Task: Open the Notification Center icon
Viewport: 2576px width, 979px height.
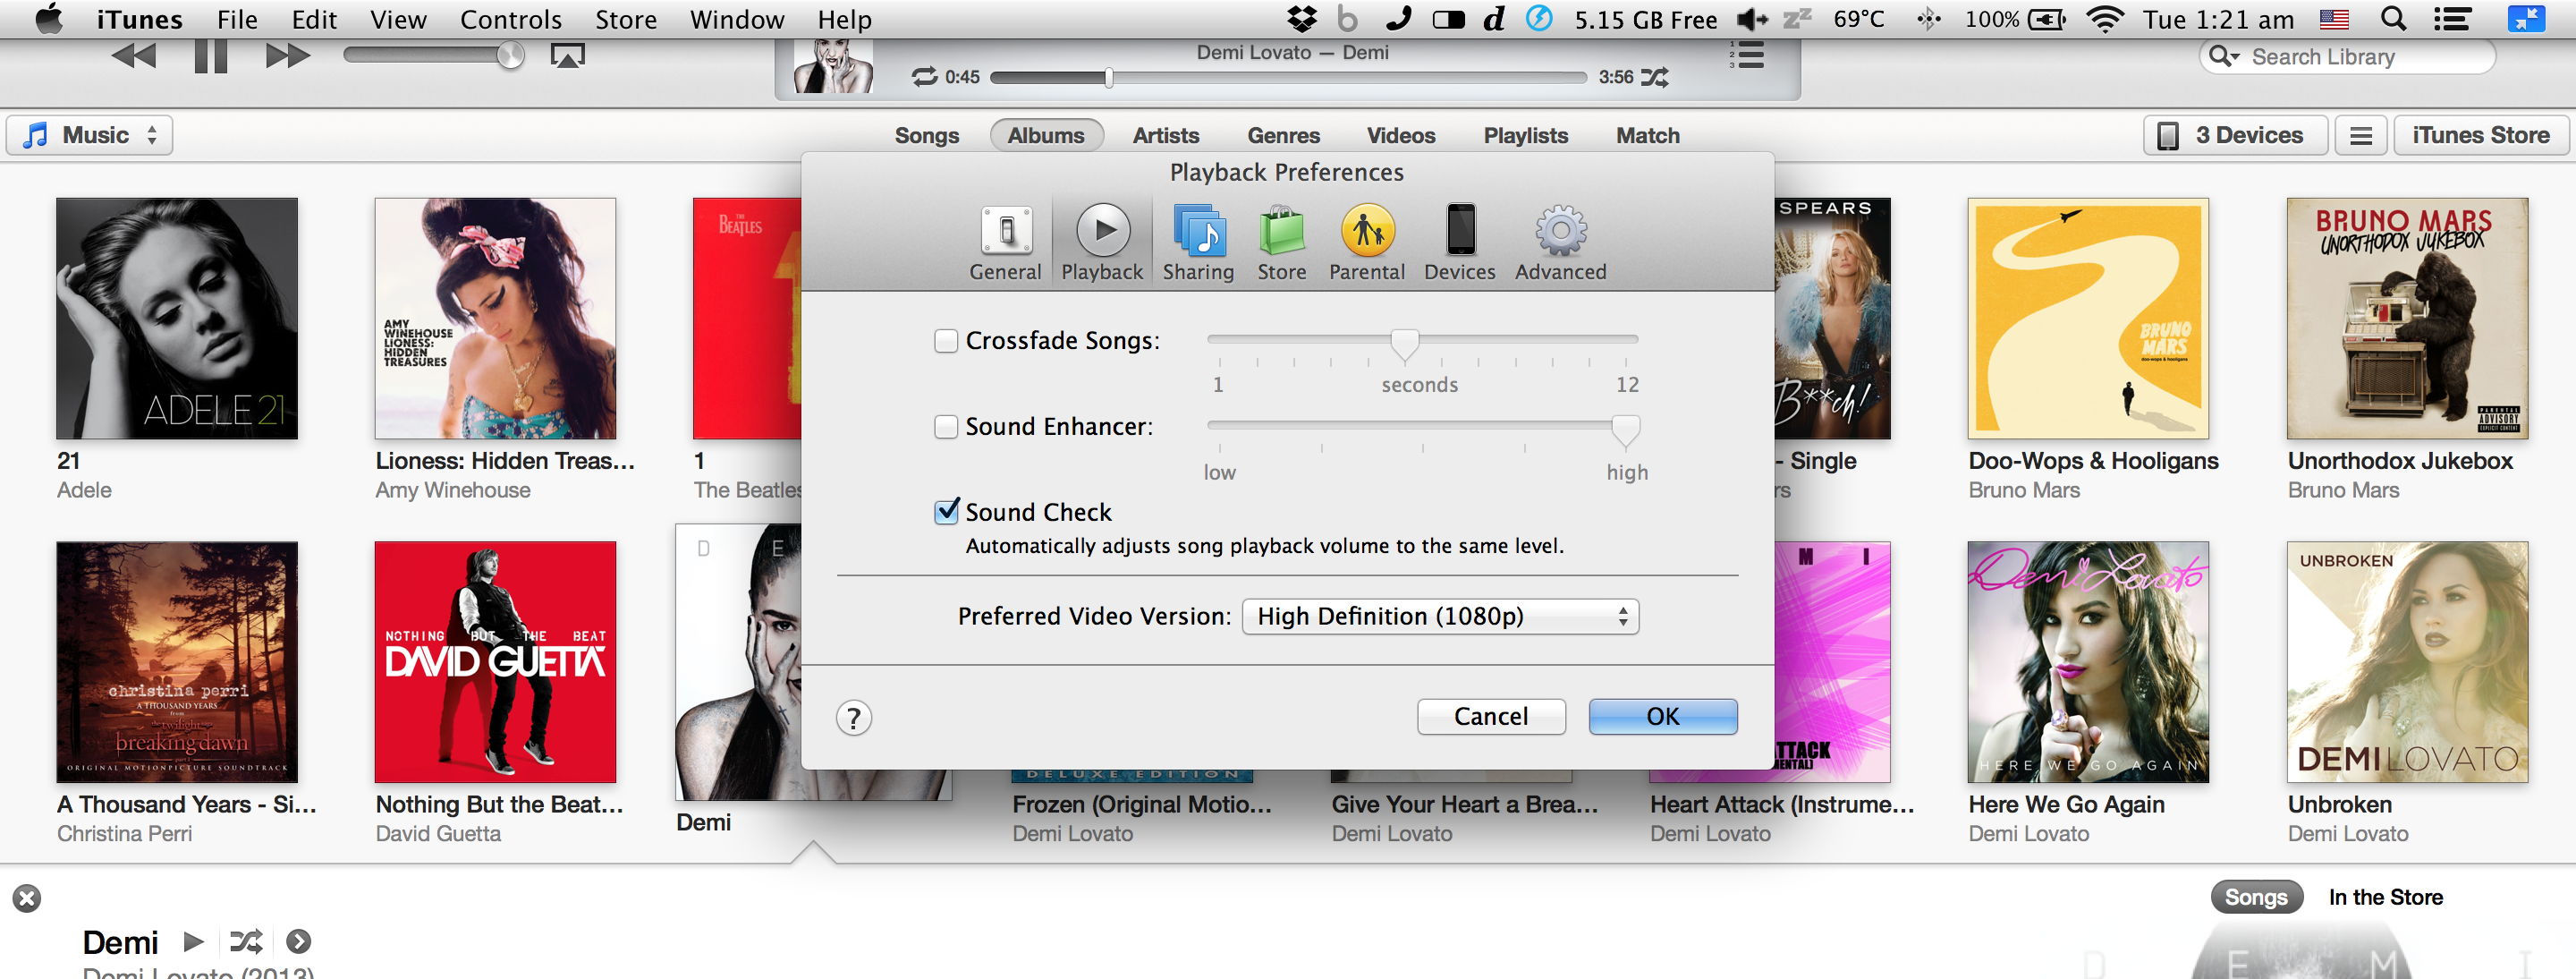Action: (x=2452, y=19)
